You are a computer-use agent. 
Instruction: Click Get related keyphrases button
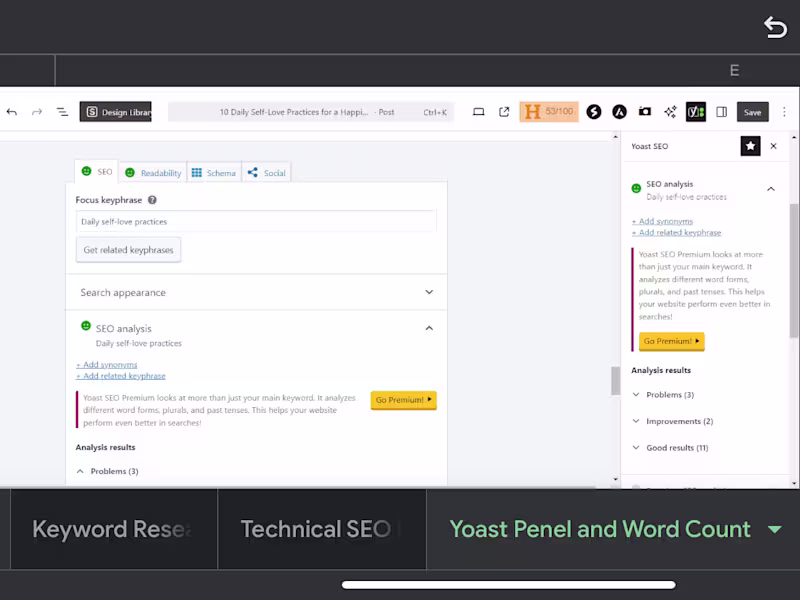[129, 250]
